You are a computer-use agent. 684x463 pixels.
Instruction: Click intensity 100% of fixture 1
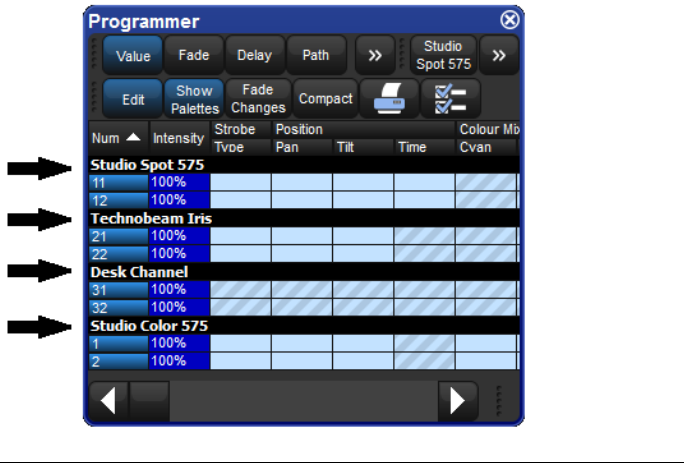(180, 343)
